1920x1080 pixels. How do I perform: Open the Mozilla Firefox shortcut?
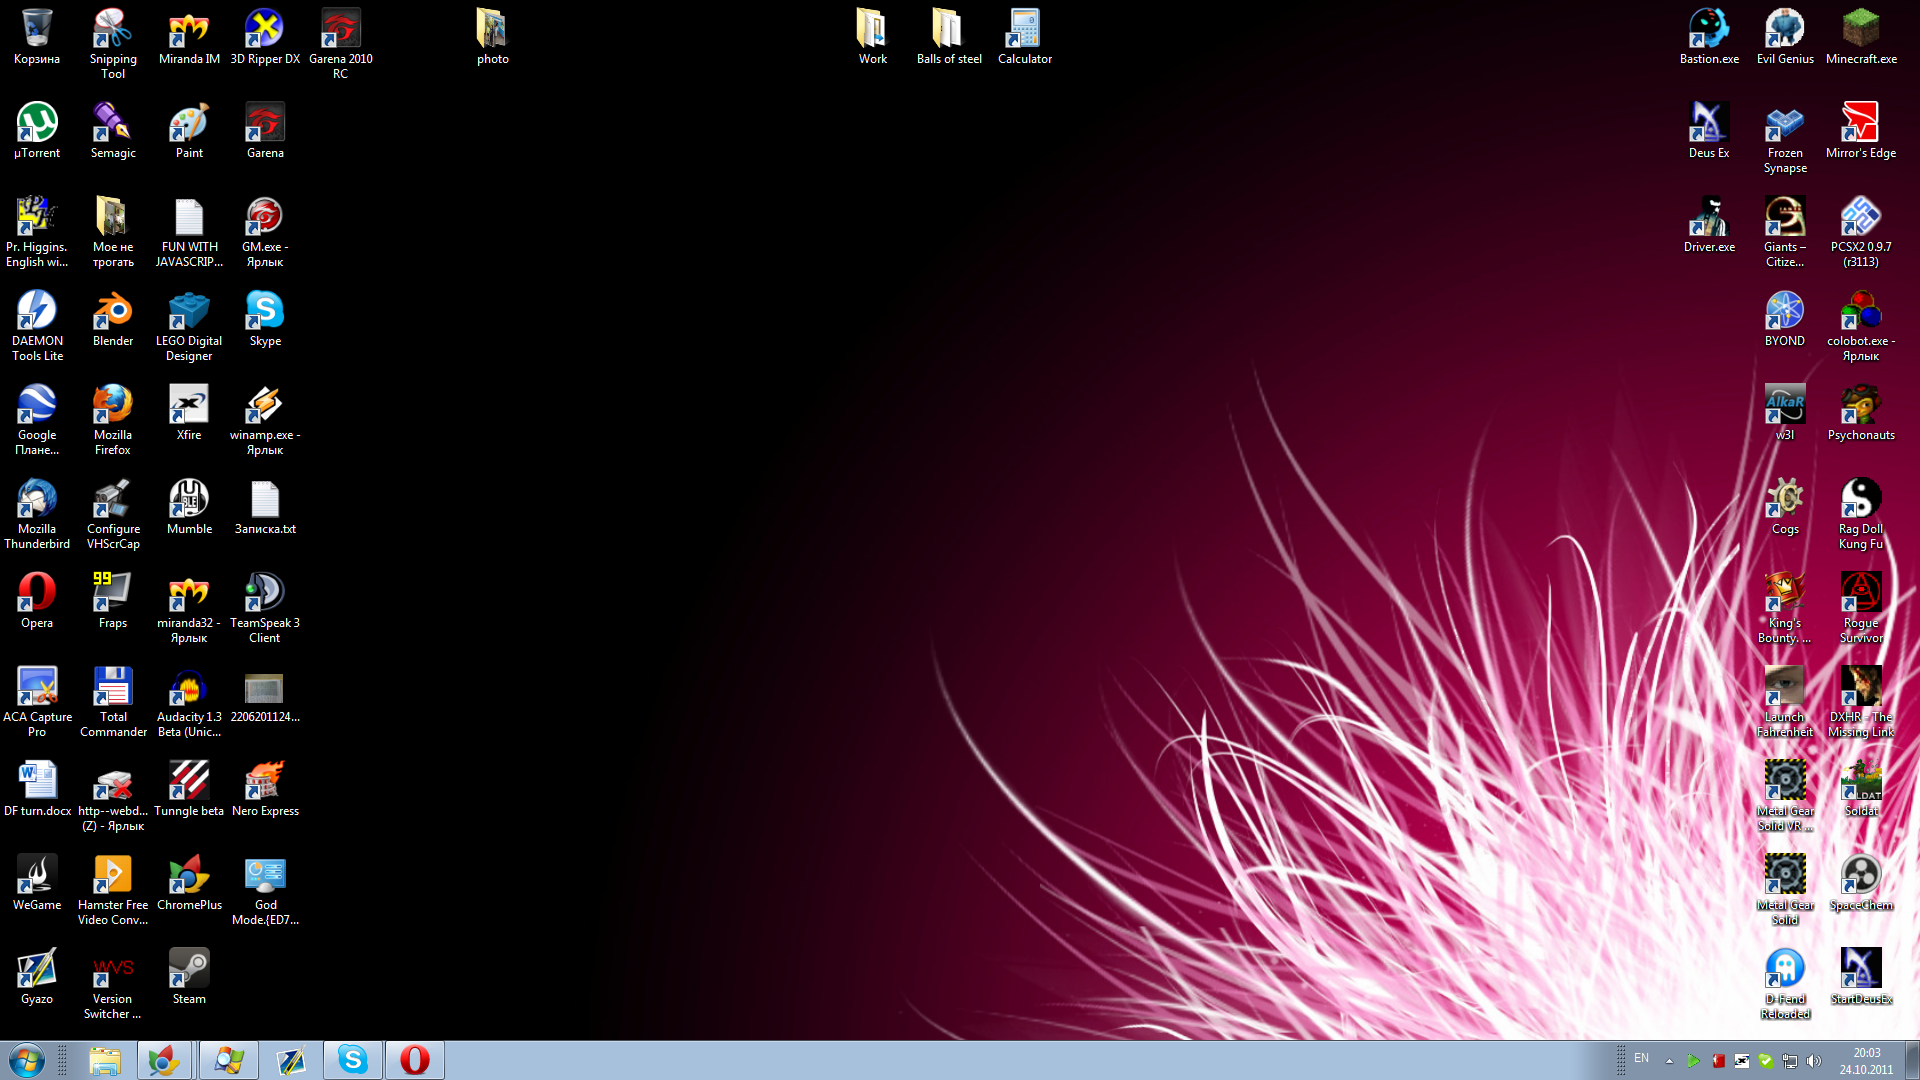coord(113,406)
